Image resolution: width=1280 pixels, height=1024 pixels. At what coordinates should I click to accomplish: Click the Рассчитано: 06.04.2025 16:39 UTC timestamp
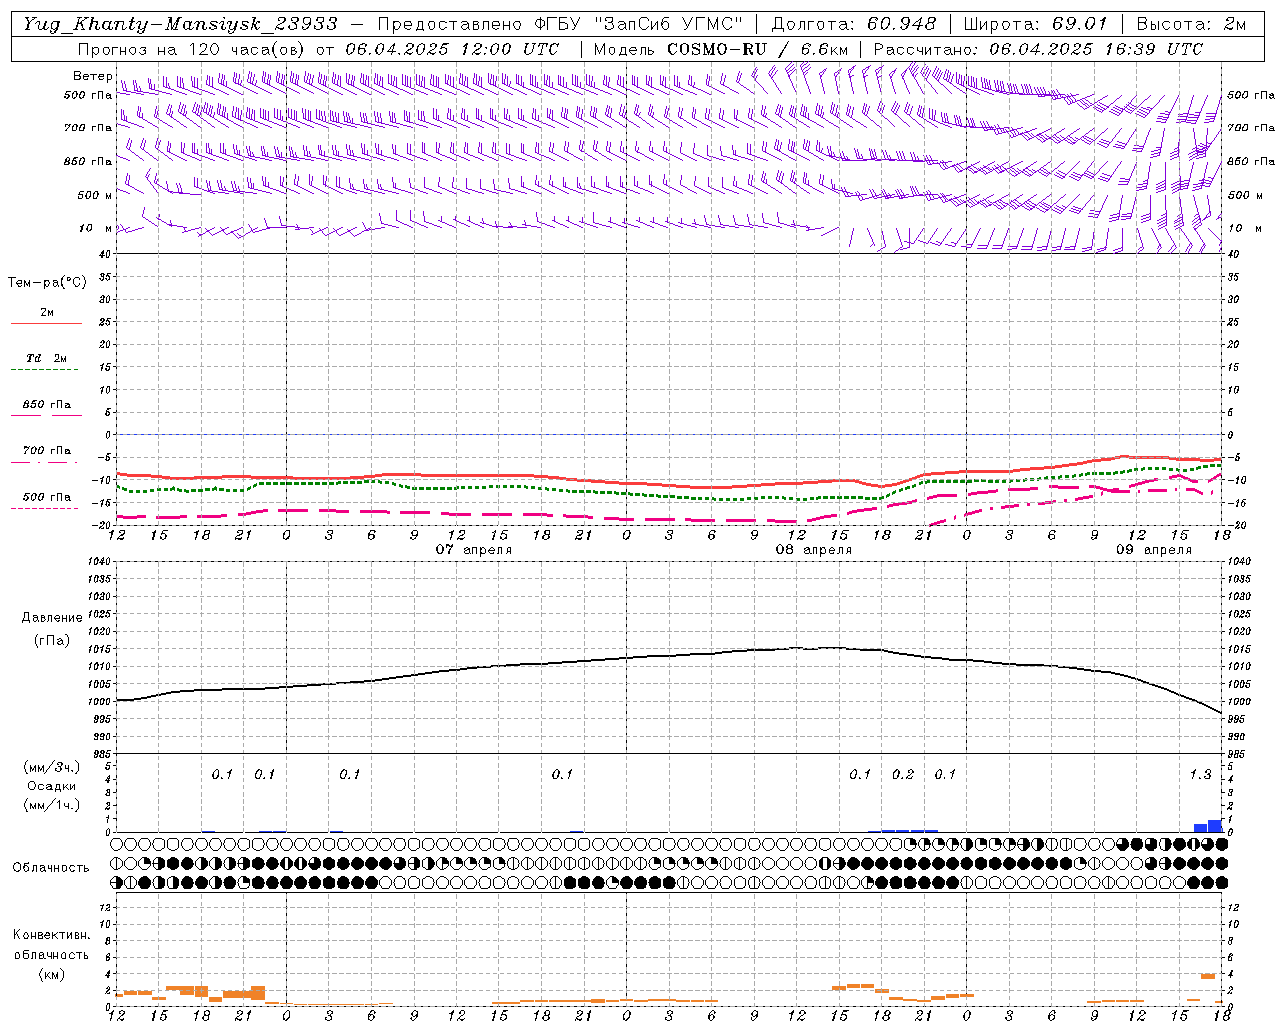point(1039,49)
